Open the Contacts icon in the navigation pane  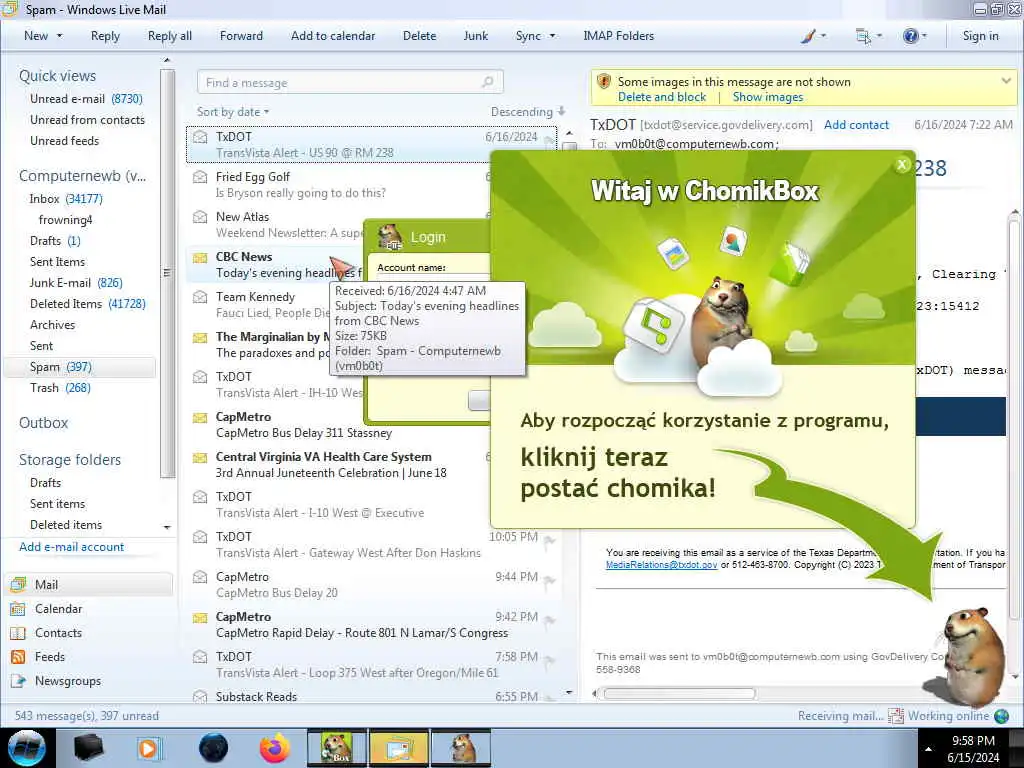pyautogui.click(x=18, y=633)
